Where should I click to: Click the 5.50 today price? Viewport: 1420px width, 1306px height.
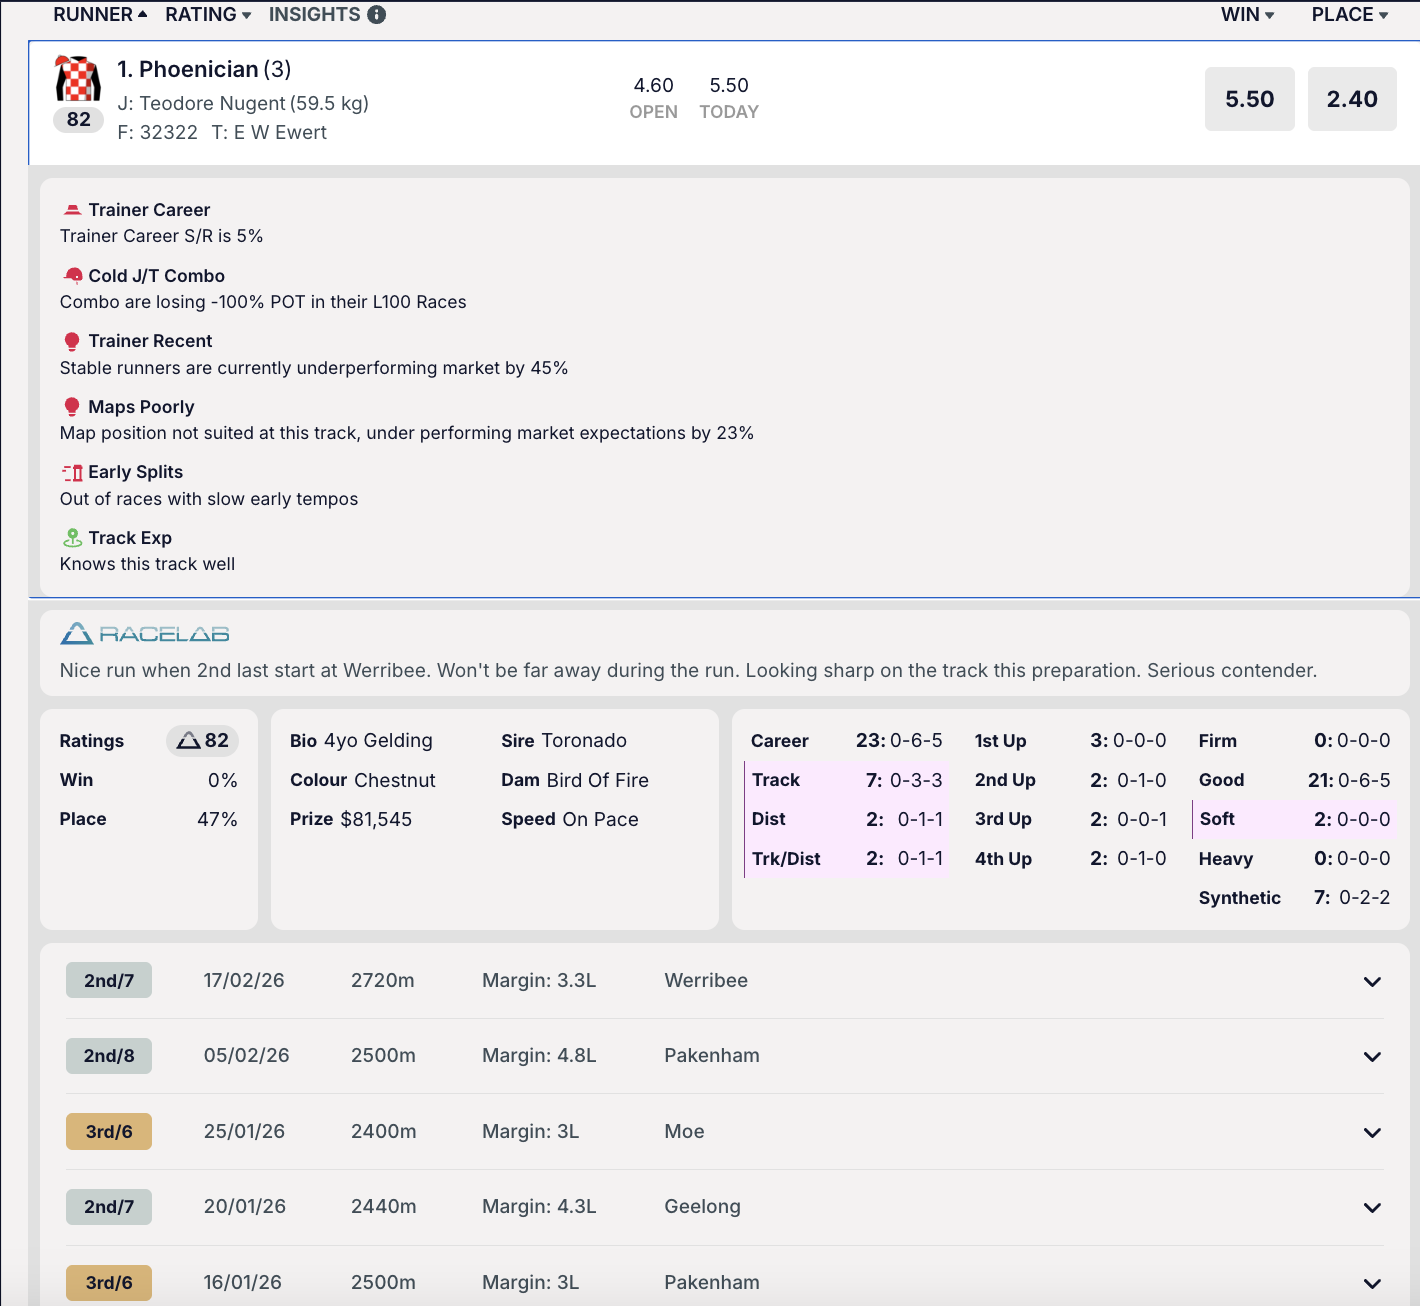click(x=729, y=85)
